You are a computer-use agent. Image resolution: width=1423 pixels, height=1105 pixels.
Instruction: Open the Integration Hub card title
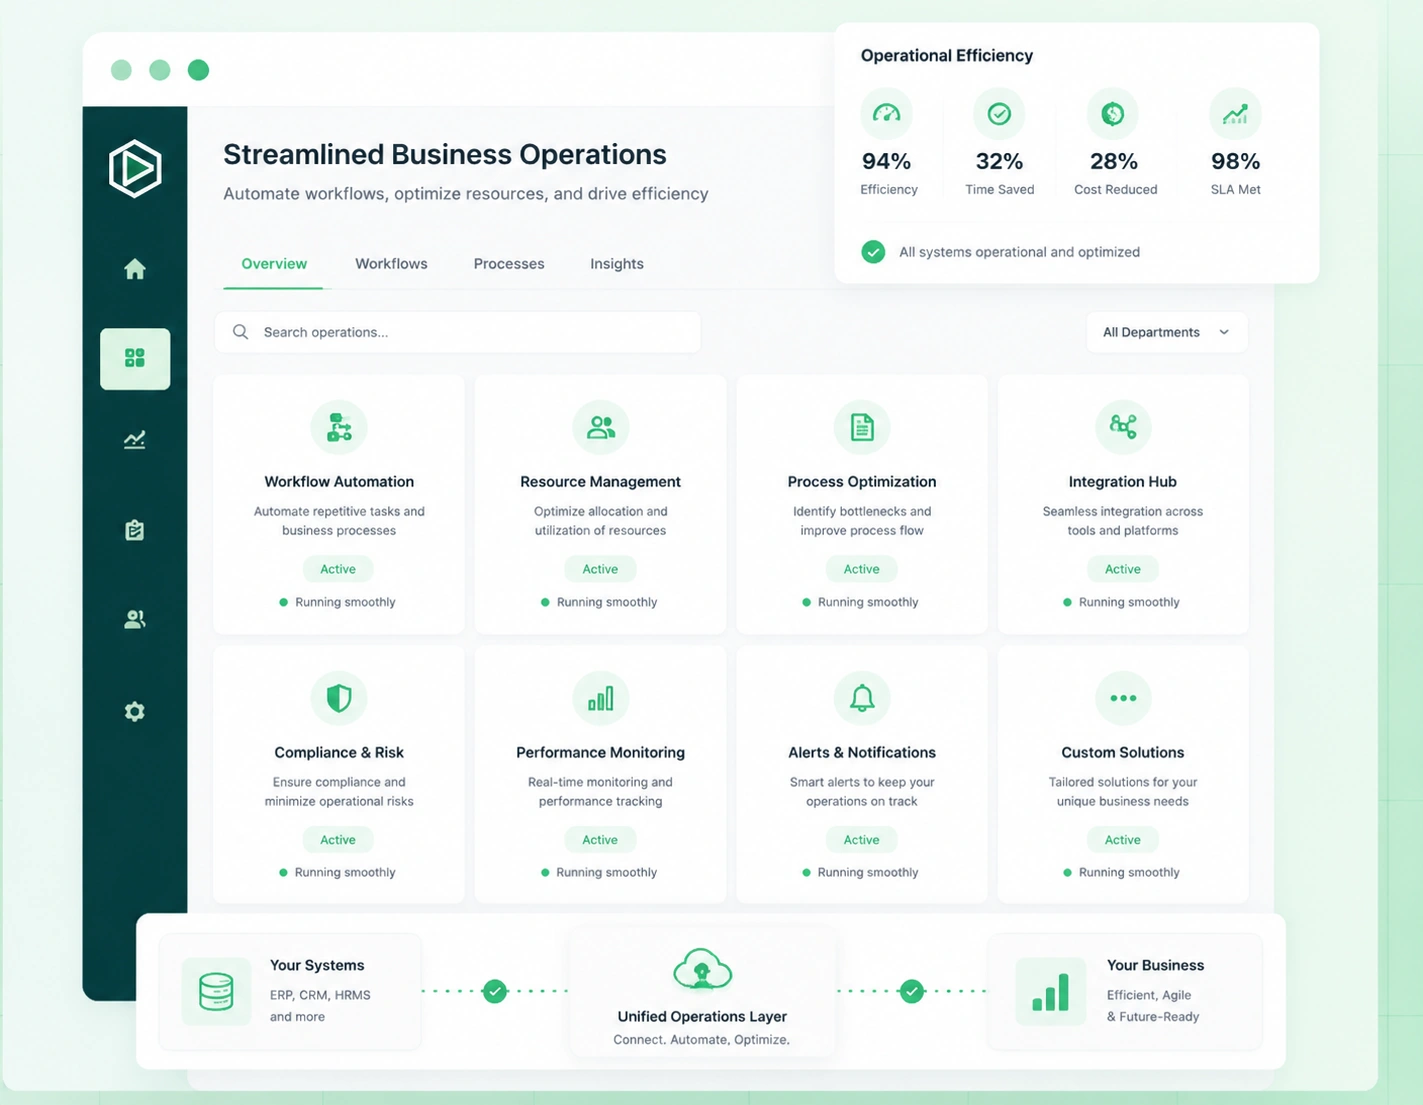coord(1122,482)
